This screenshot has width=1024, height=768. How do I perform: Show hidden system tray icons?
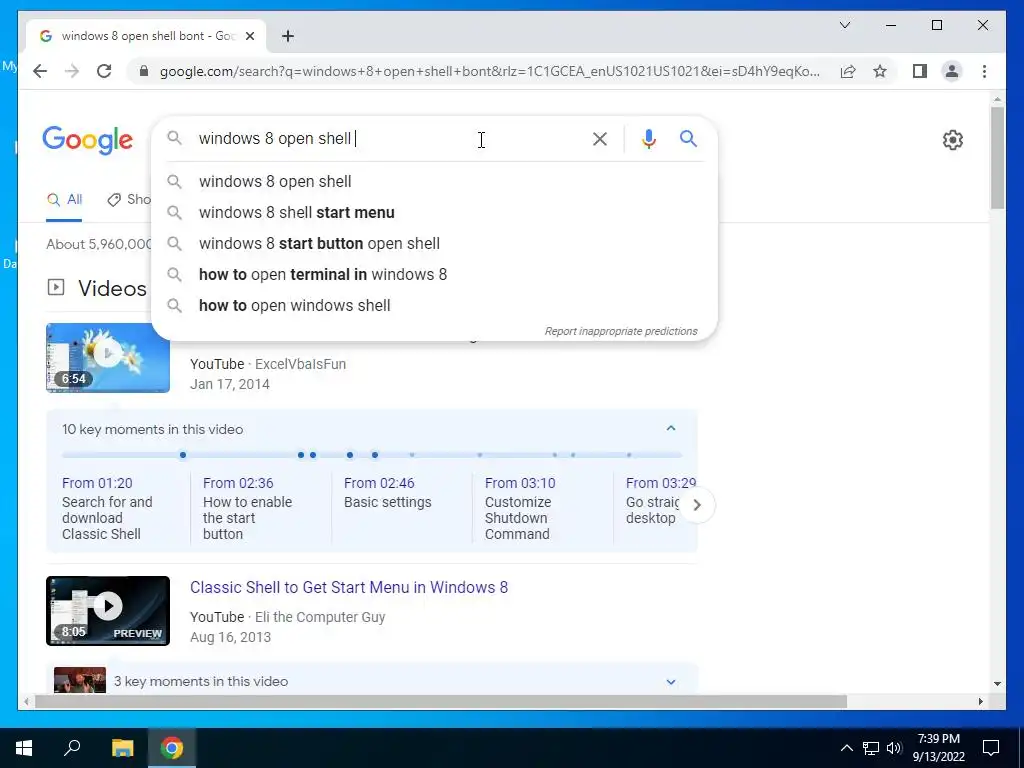846,748
